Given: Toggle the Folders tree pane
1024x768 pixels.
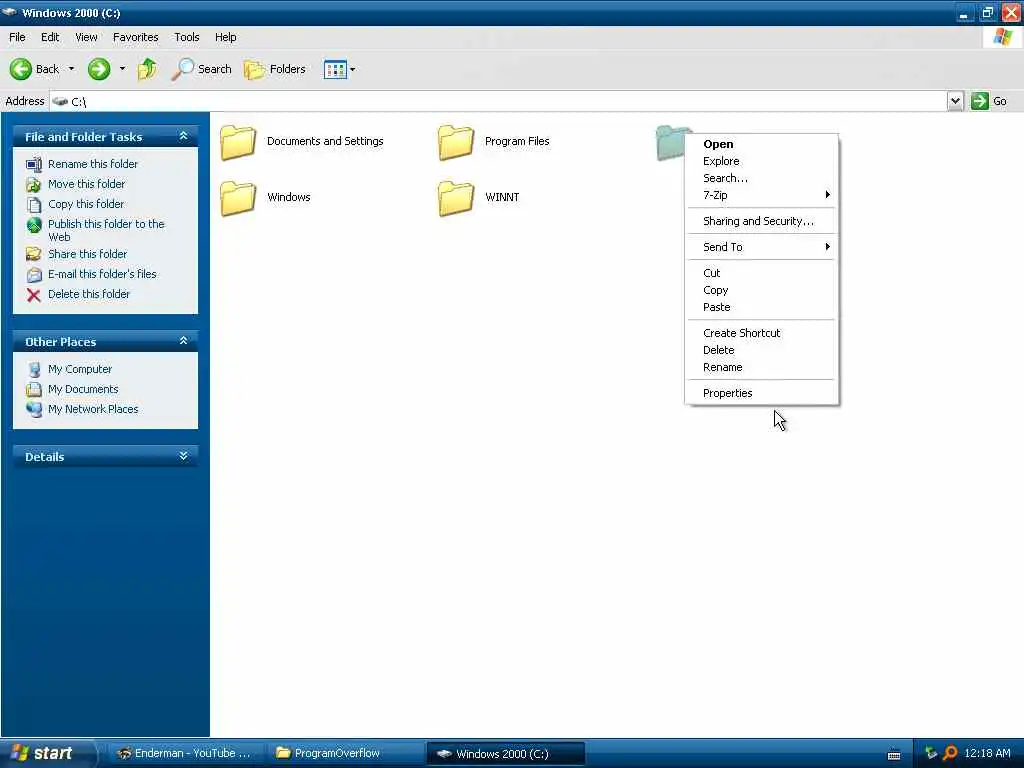Looking at the screenshot, I should coord(275,69).
